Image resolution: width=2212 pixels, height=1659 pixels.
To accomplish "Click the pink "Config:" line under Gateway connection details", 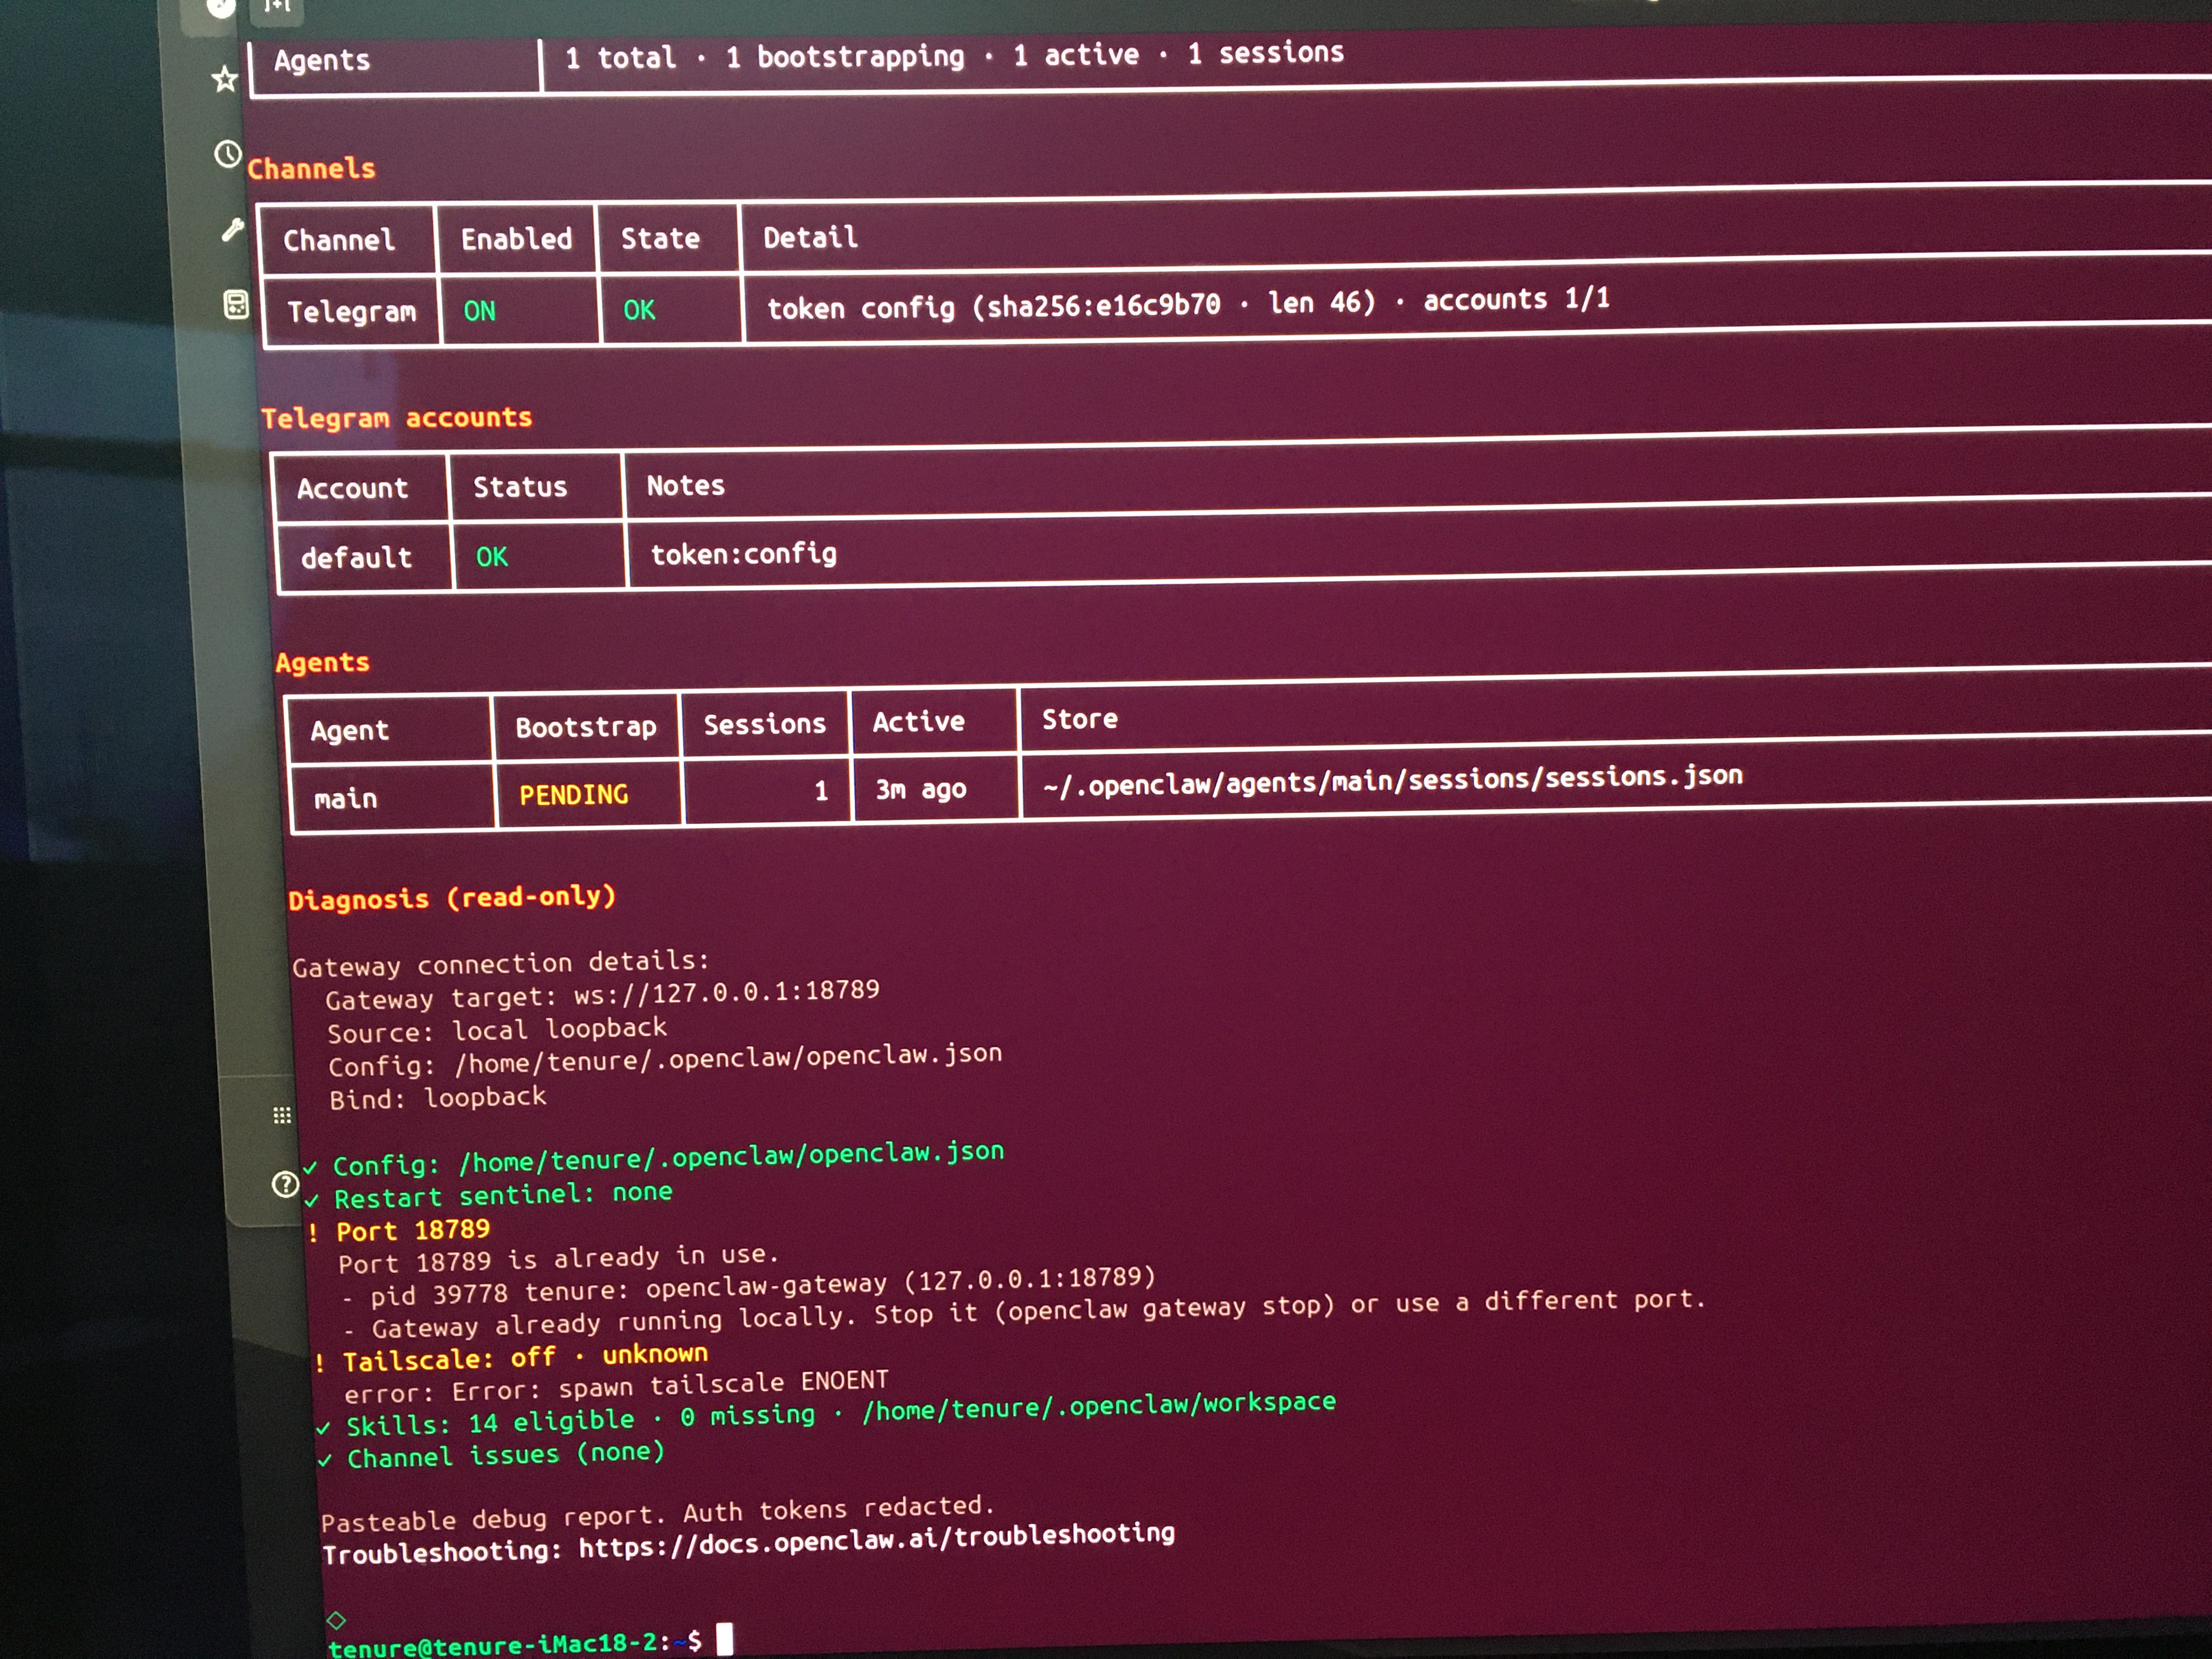I will (665, 1060).
